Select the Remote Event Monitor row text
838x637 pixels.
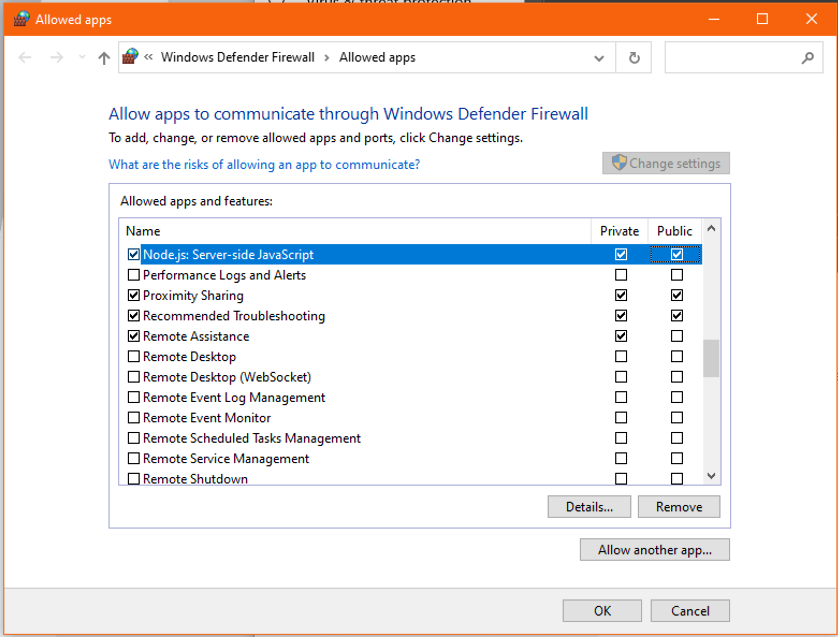click(x=207, y=418)
